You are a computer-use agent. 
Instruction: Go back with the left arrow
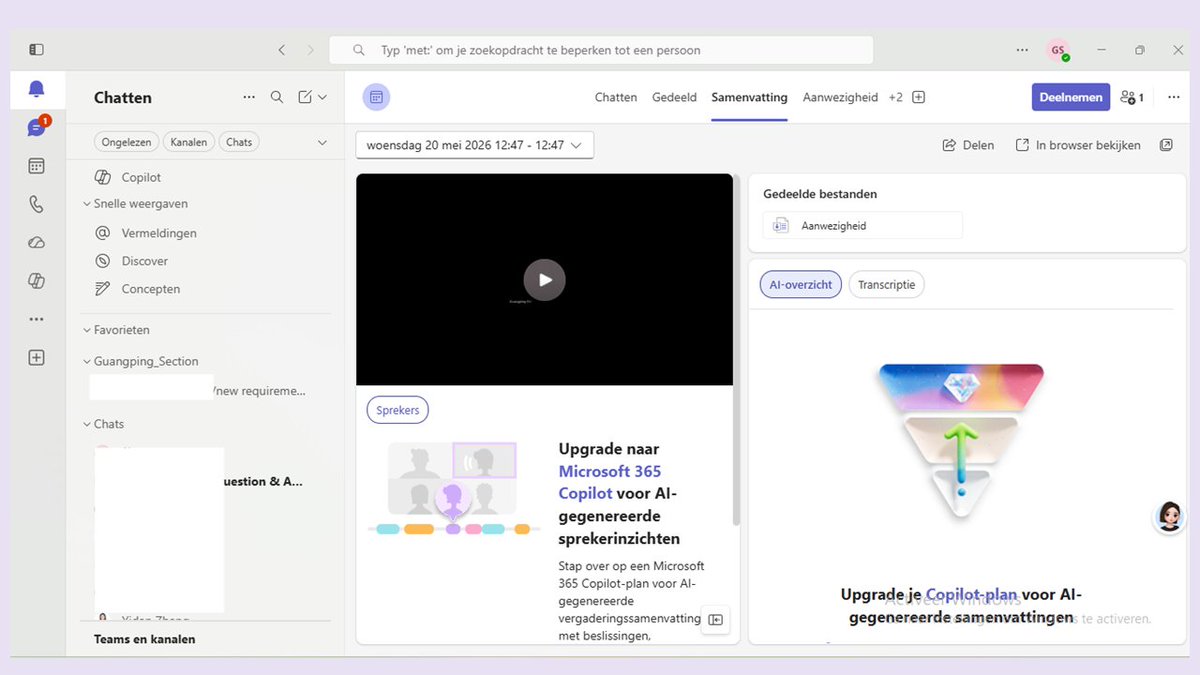click(x=282, y=50)
